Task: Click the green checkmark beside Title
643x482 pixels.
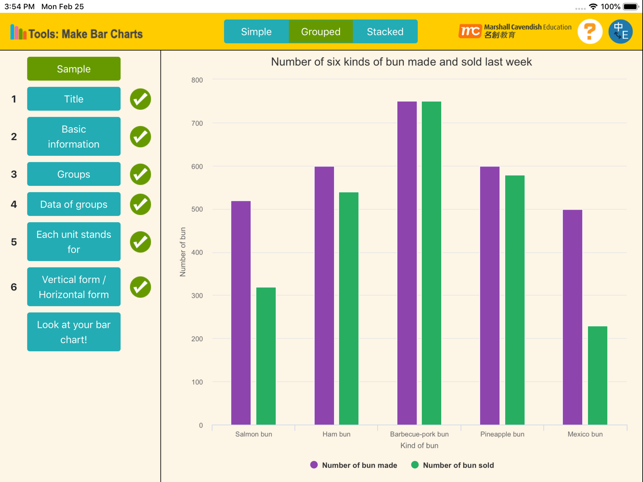Action: point(140,99)
